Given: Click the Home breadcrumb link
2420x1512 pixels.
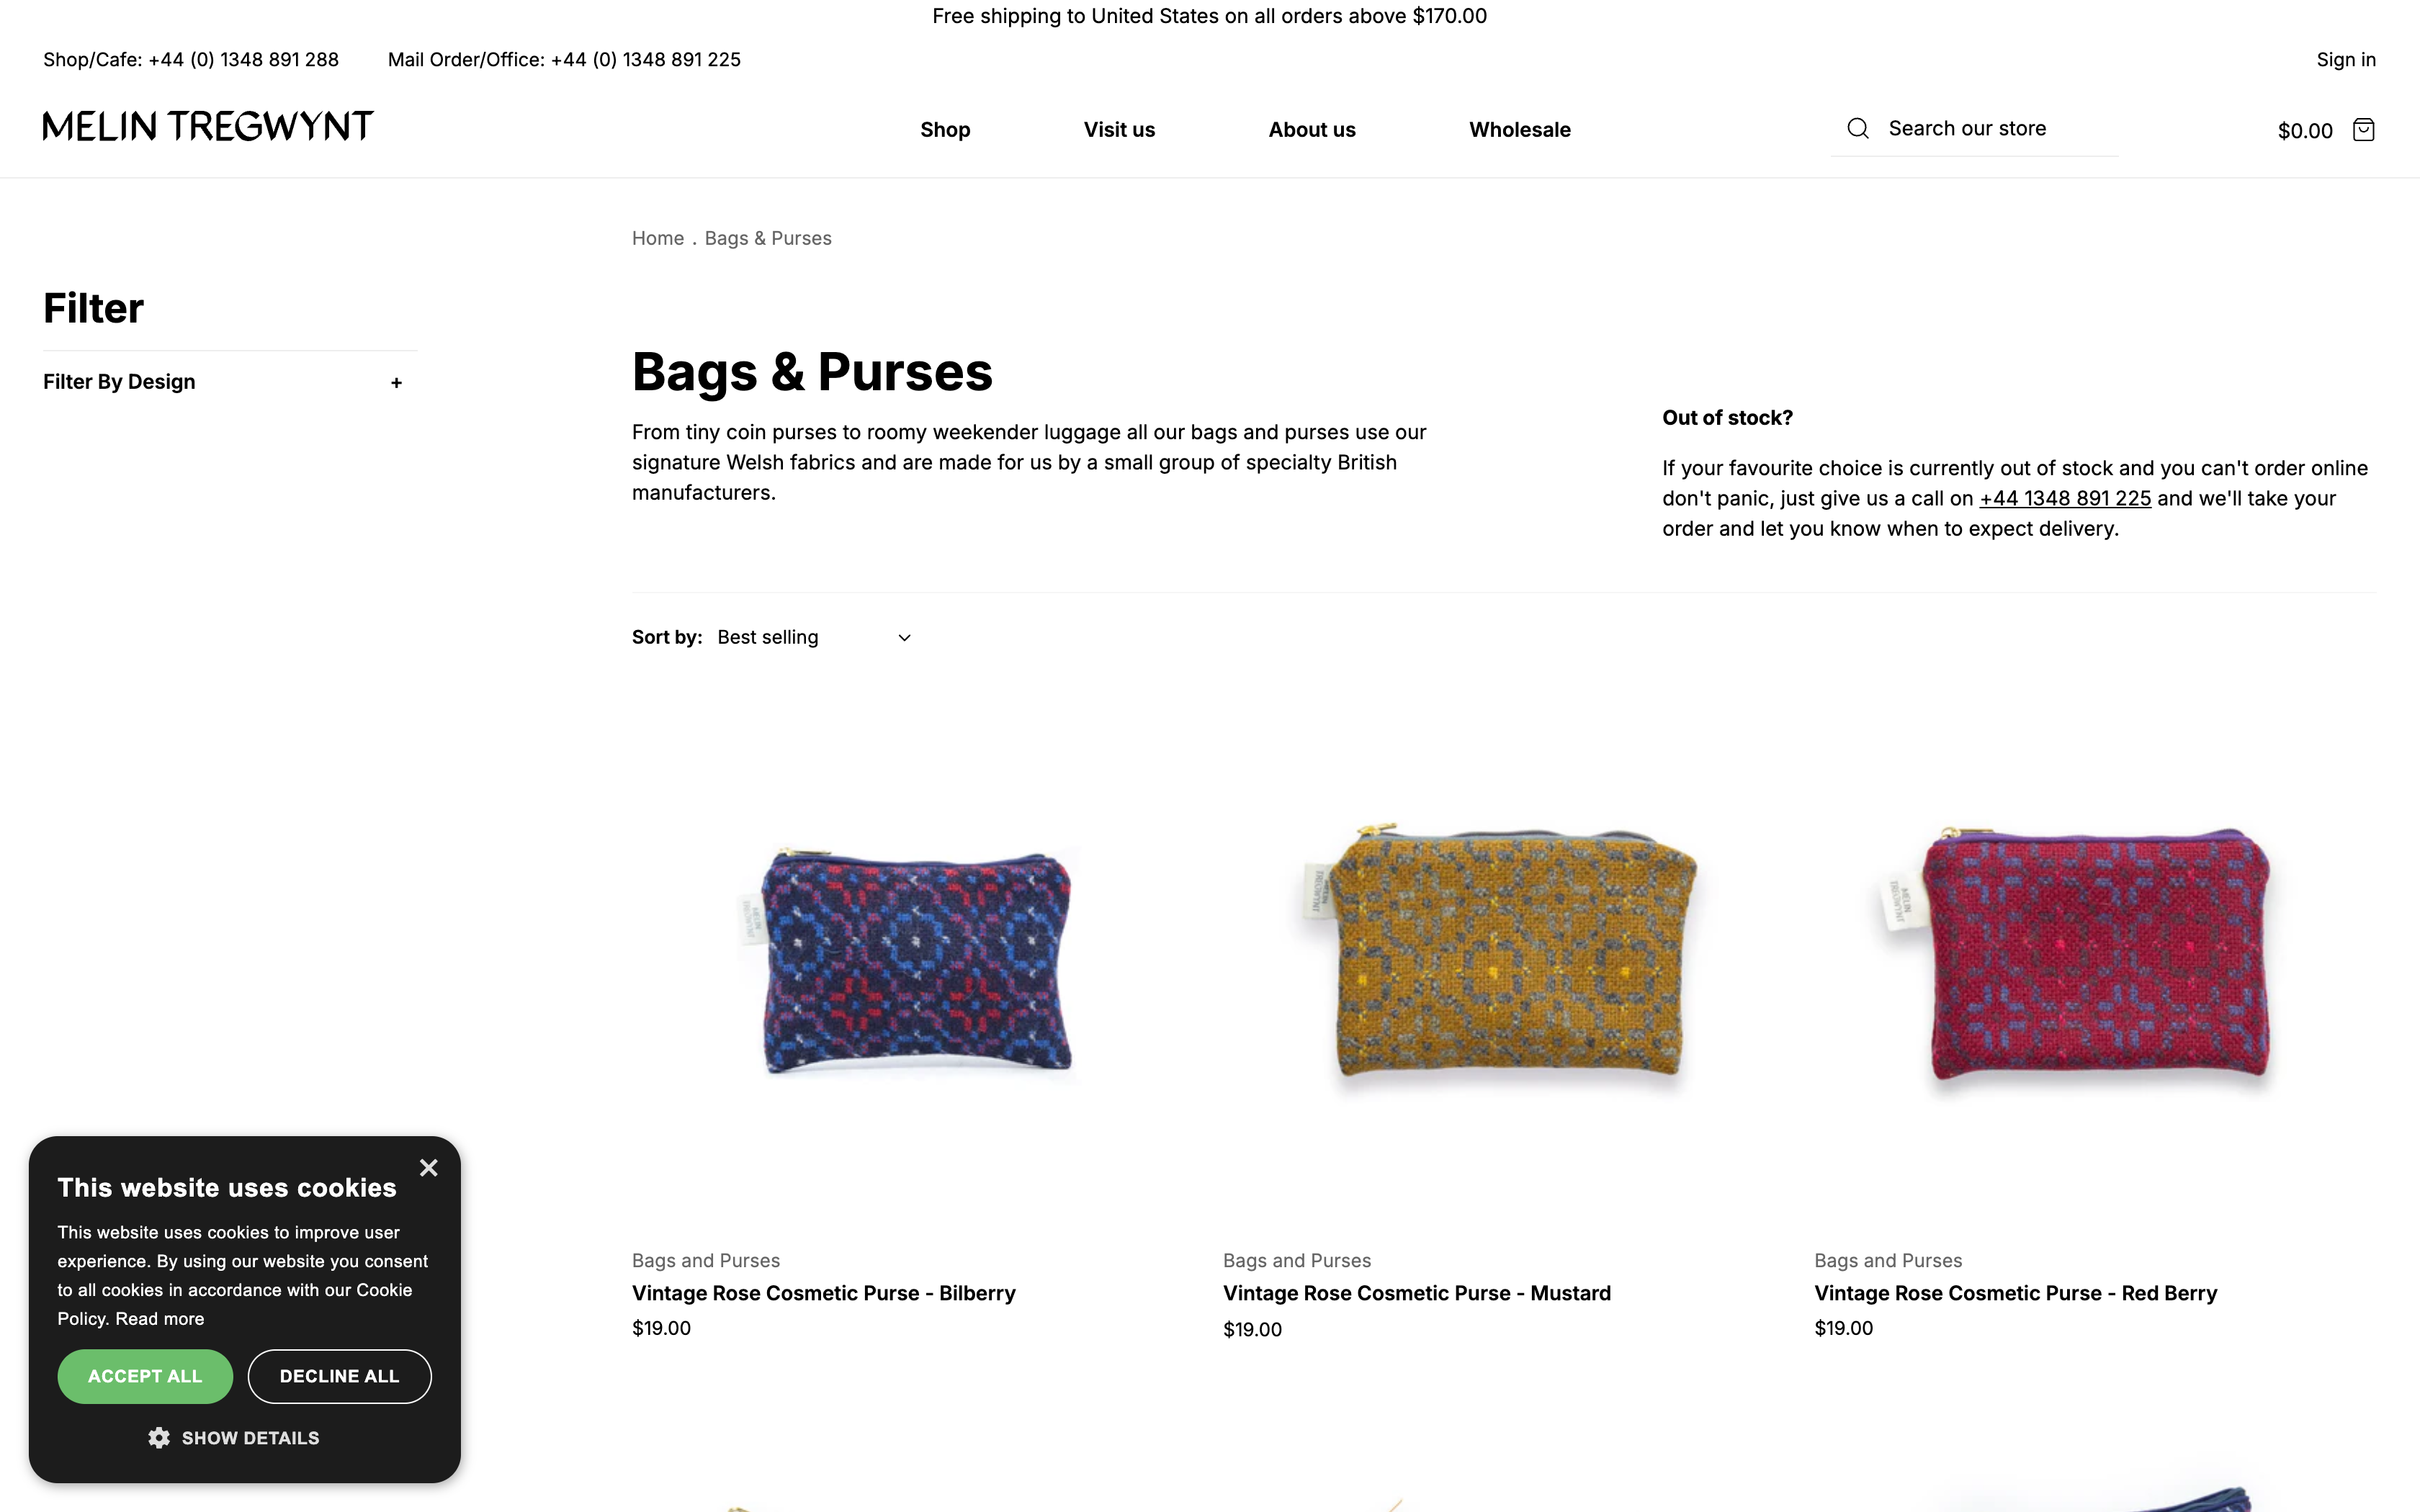Looking at the screenshot, I should pos(658,239).
